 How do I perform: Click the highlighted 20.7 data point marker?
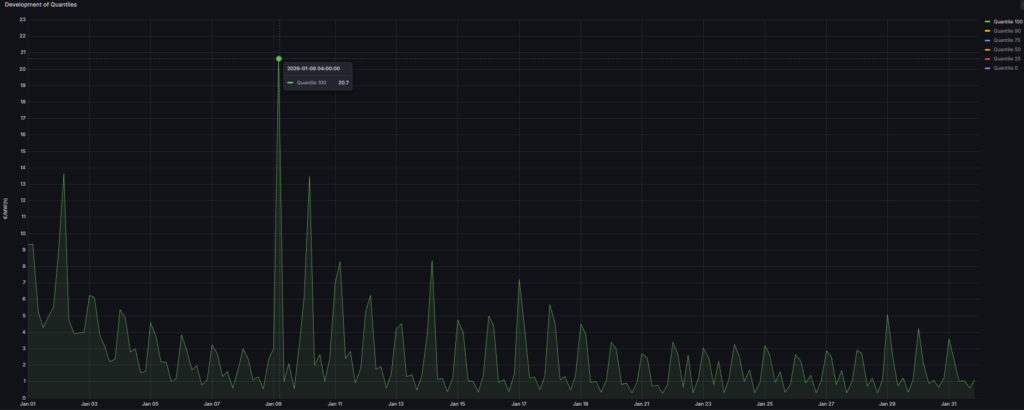coord(278,59)
